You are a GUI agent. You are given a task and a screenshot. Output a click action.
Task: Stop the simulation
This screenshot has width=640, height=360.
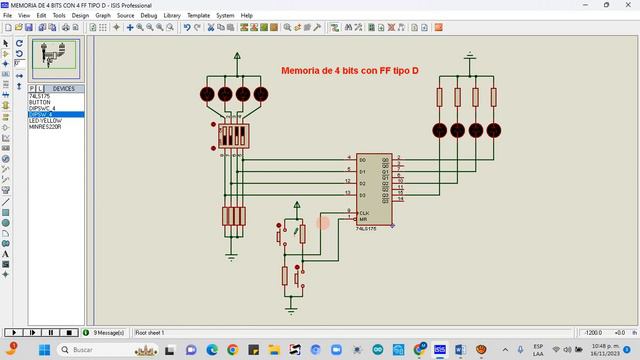(x=69, y=333)
